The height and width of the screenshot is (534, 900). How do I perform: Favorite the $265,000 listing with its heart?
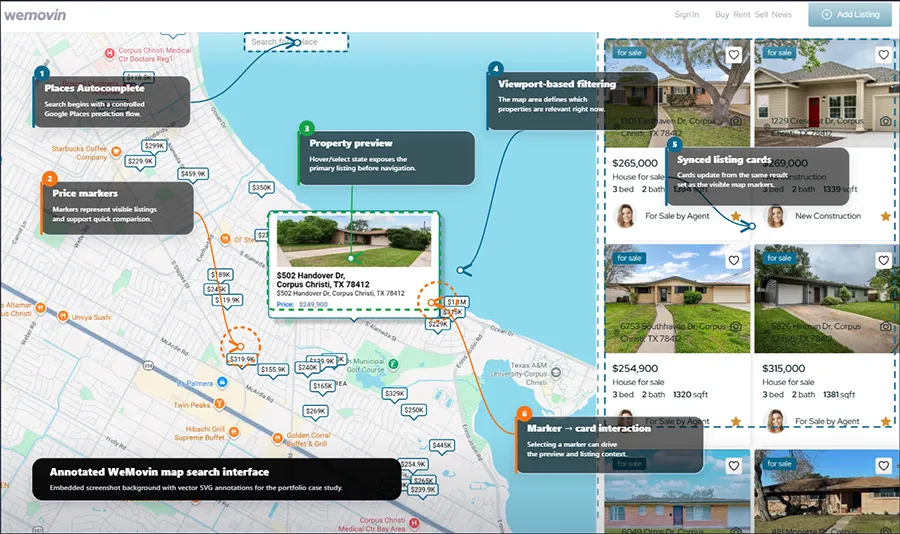pos(734,55)
